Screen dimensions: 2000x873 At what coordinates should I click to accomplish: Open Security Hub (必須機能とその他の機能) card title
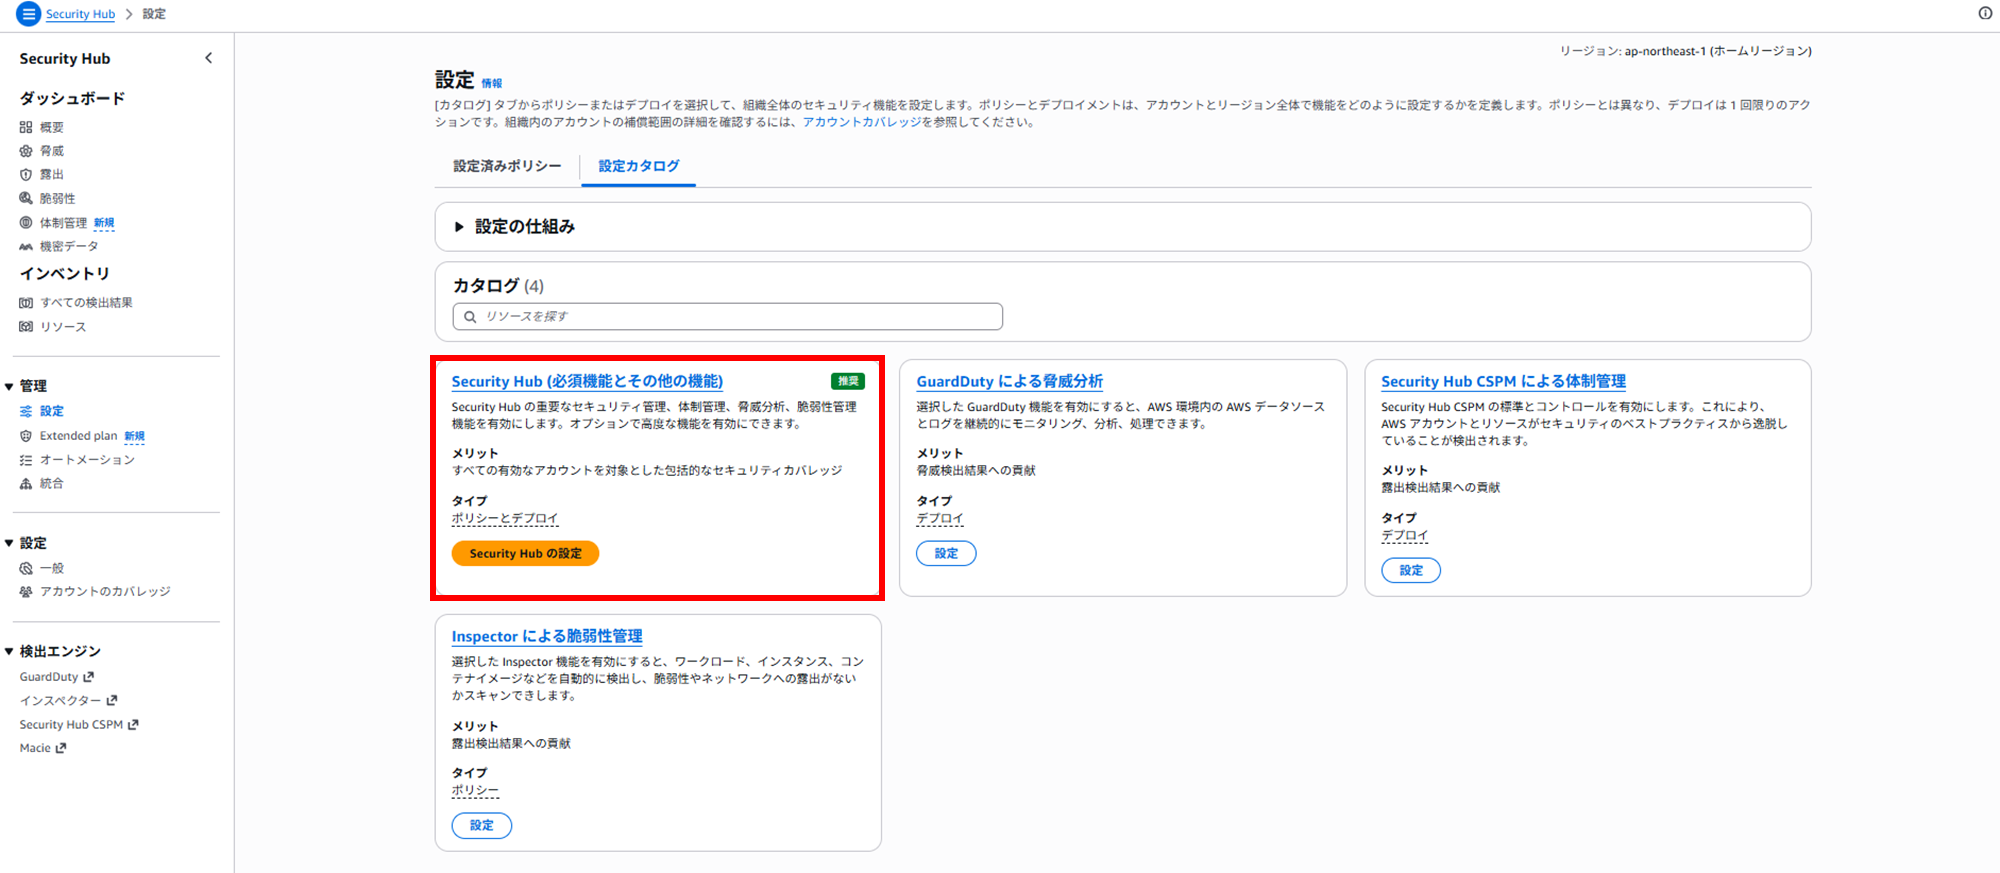click(x=587, y=381)
